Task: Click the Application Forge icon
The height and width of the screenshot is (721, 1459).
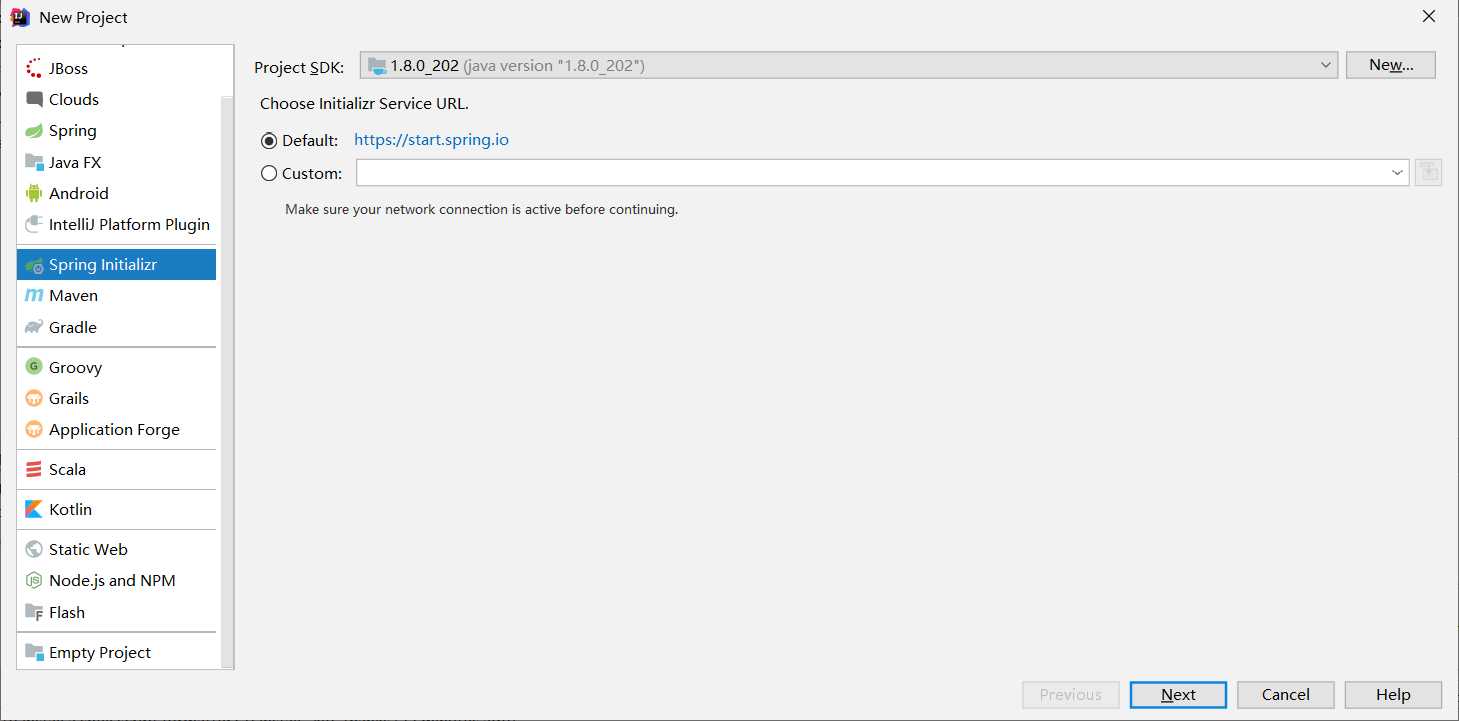Action: [x=34, y=429]
